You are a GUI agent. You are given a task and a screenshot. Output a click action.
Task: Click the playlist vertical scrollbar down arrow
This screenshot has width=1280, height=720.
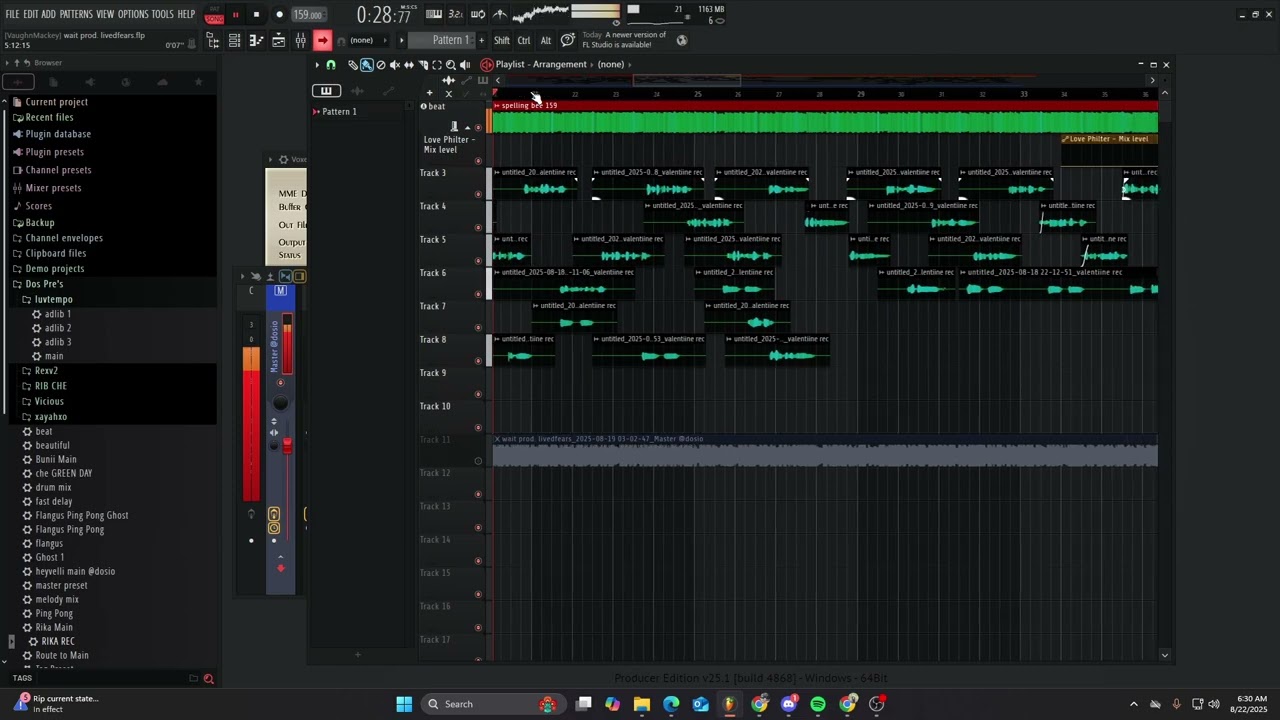pos(1164,655)
